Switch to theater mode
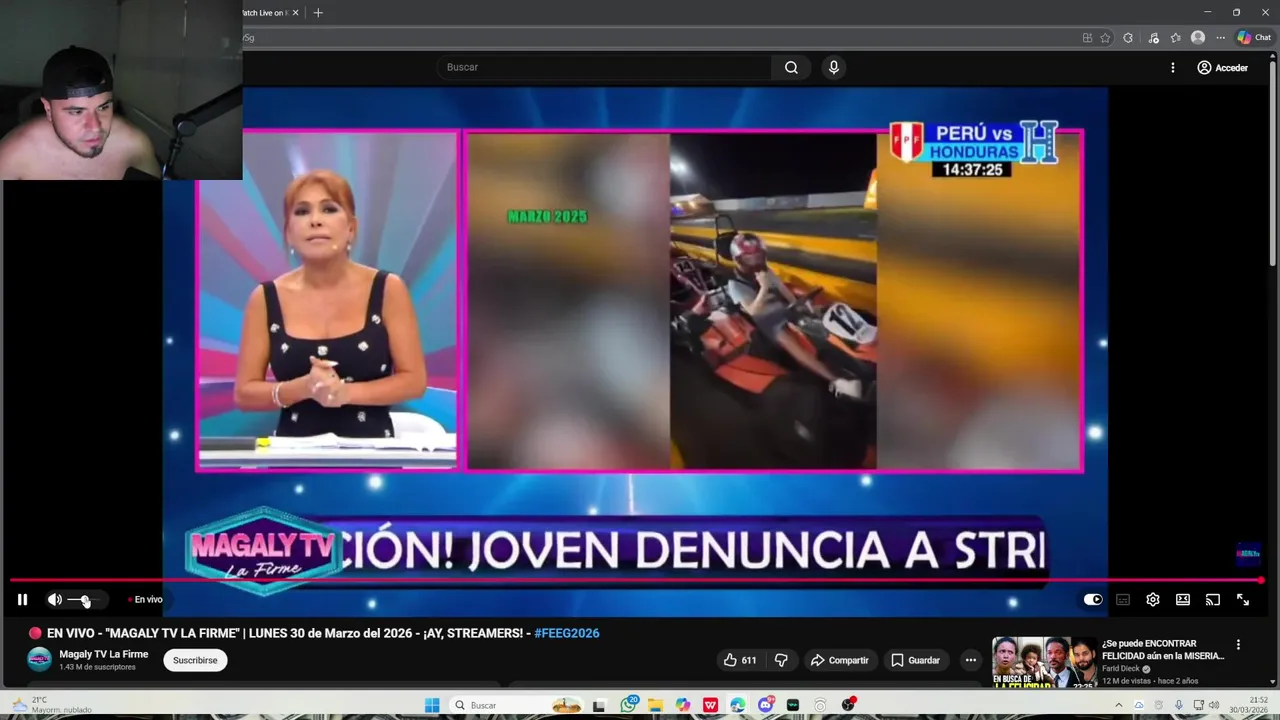 1183,599
